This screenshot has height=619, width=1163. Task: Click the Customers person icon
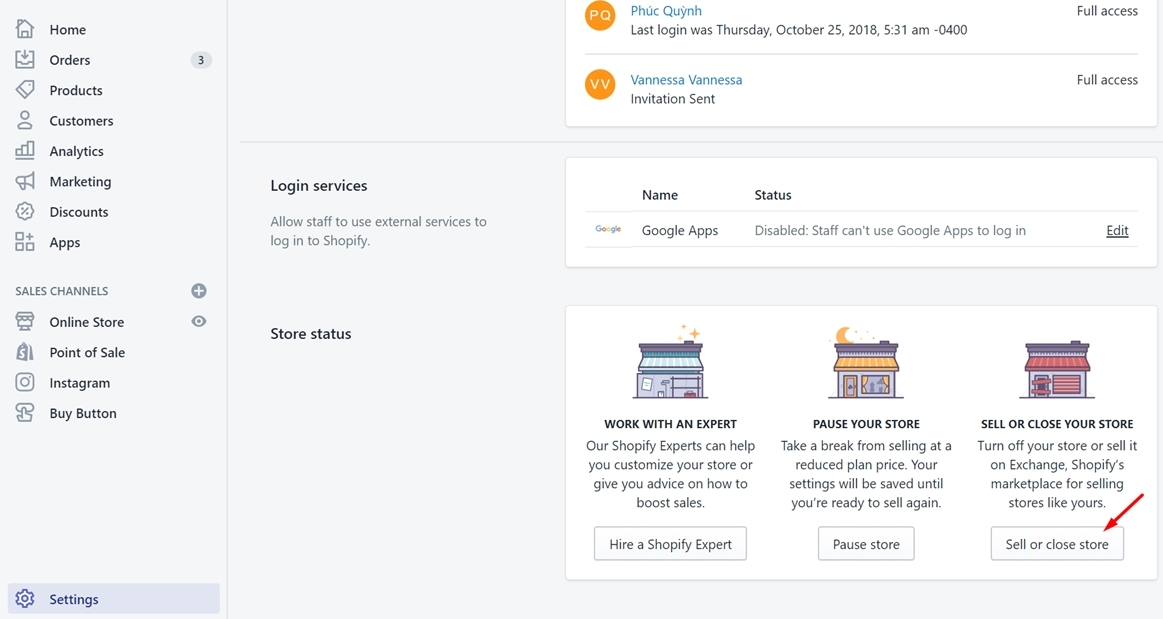pos(25,121)
